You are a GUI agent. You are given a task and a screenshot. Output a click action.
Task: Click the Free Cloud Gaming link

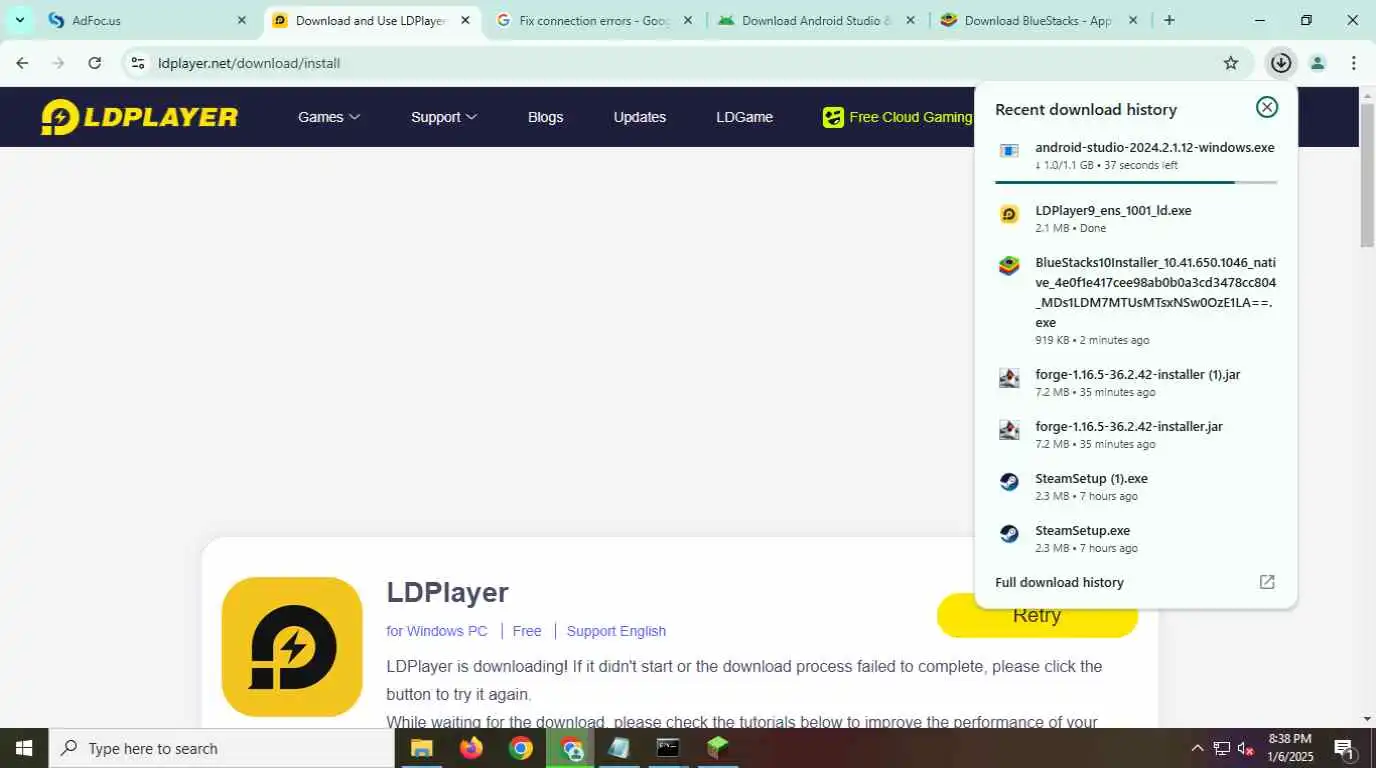click(910, 117)
